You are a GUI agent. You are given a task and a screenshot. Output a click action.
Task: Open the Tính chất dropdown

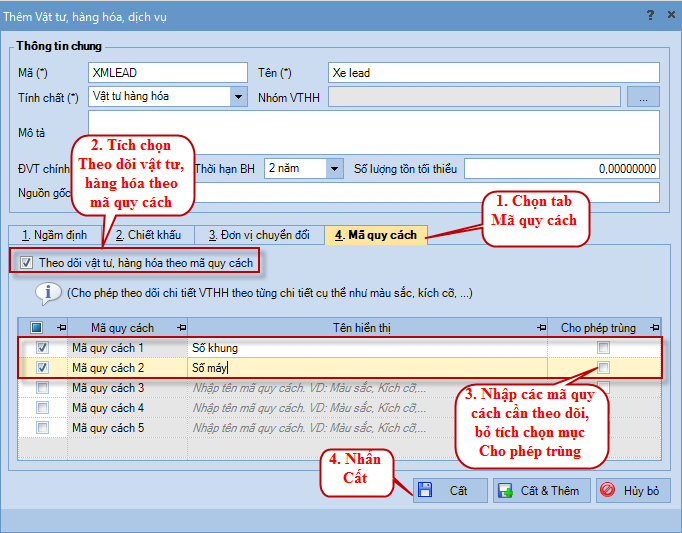point(238,97)
